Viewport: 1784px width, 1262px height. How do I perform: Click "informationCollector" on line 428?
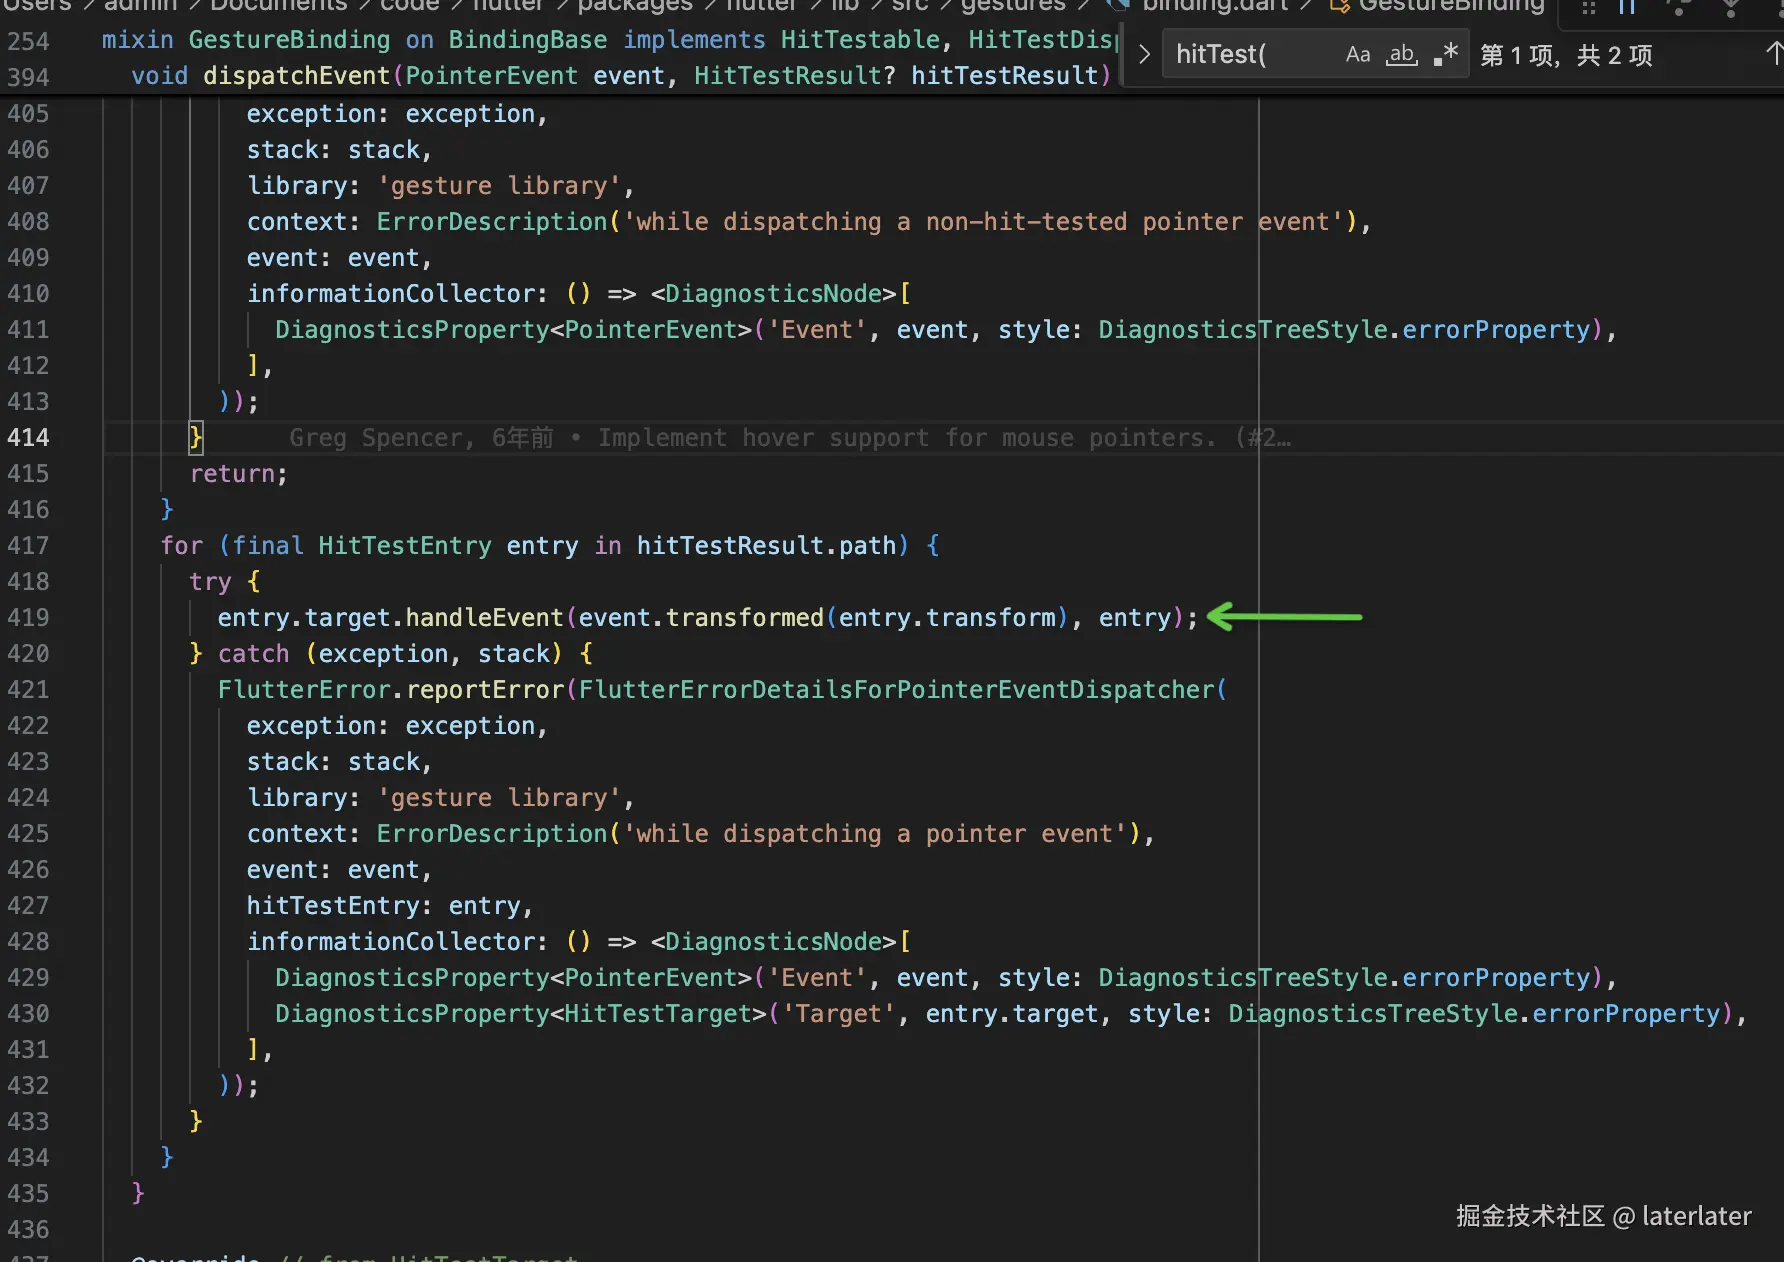click(x=391, y=942)
